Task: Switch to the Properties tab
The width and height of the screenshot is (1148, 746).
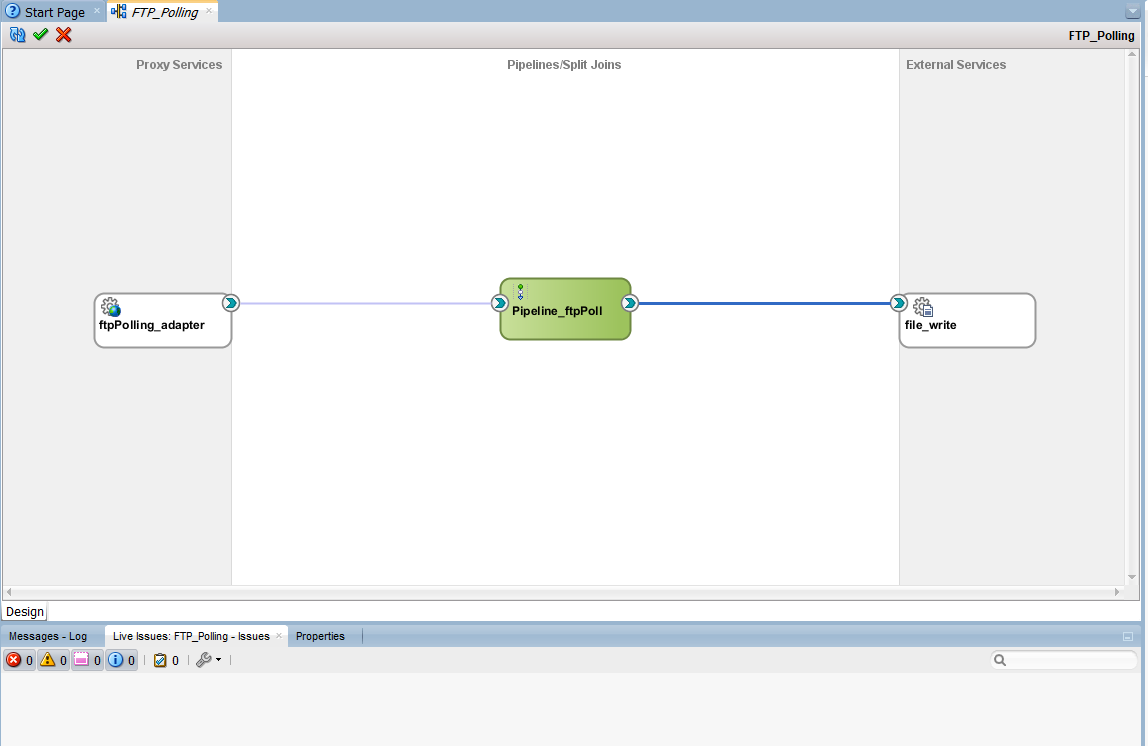Action: click(320, 636)
